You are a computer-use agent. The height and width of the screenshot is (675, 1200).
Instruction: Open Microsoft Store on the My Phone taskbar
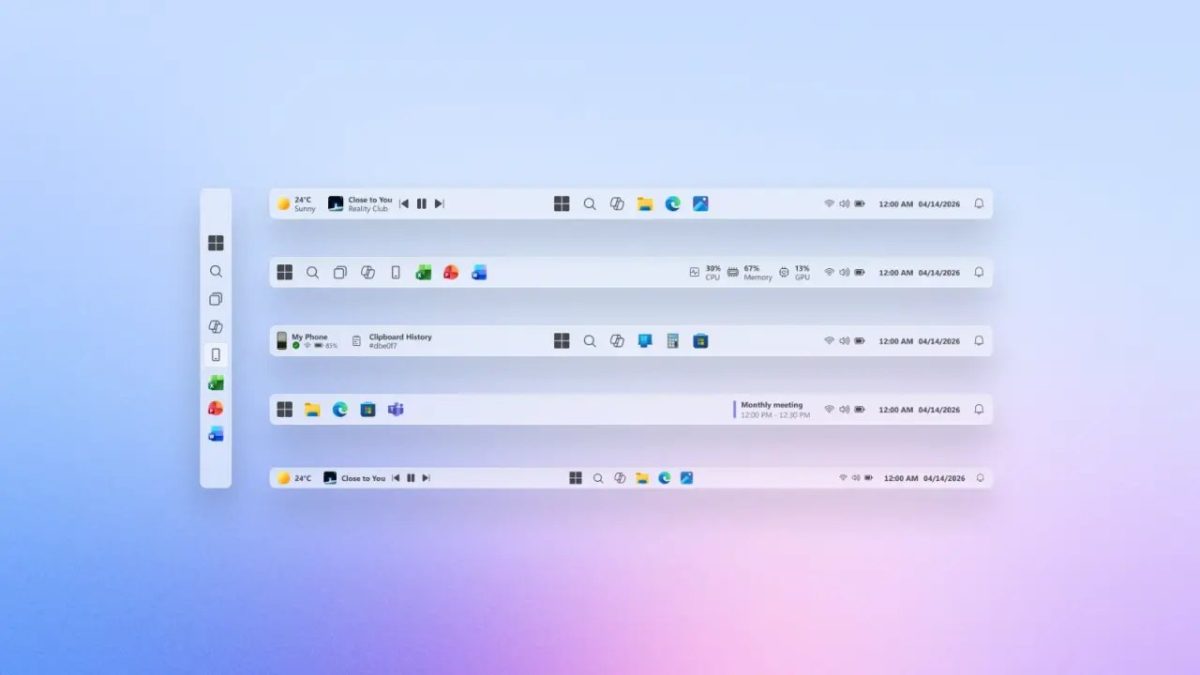click(701, 341)
